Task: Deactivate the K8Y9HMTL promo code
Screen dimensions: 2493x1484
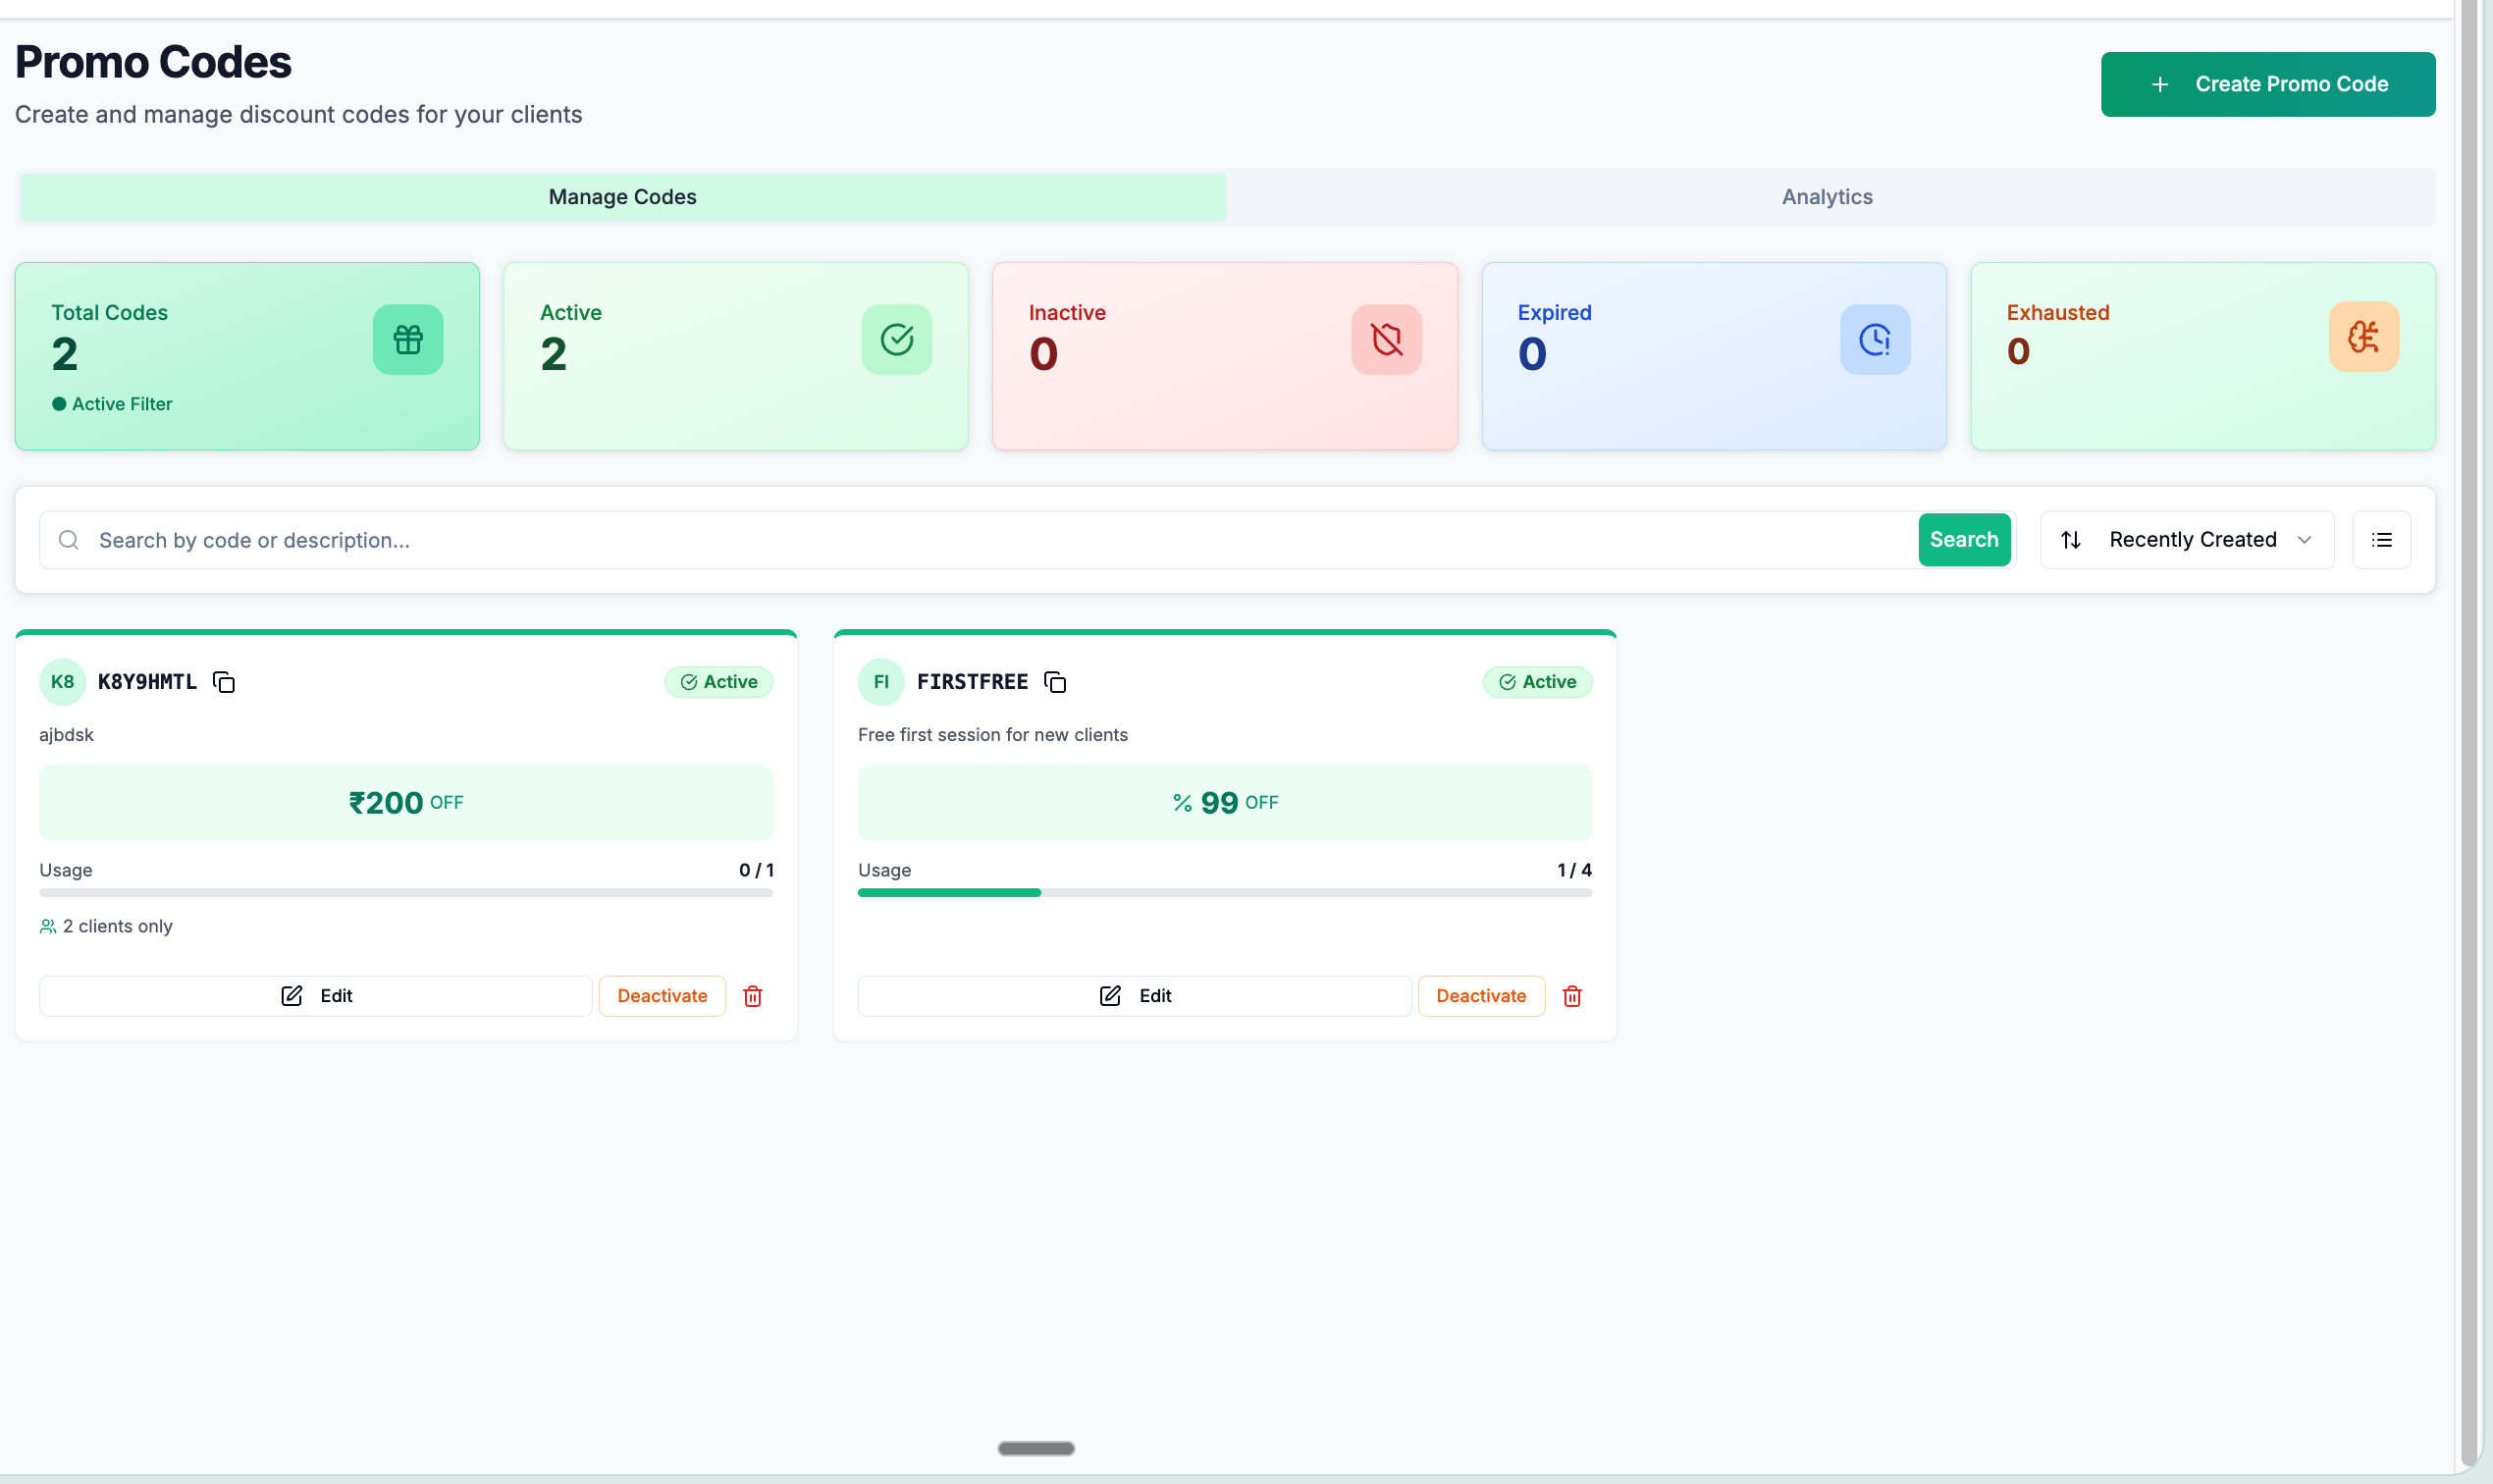Action: coord(662,996)
